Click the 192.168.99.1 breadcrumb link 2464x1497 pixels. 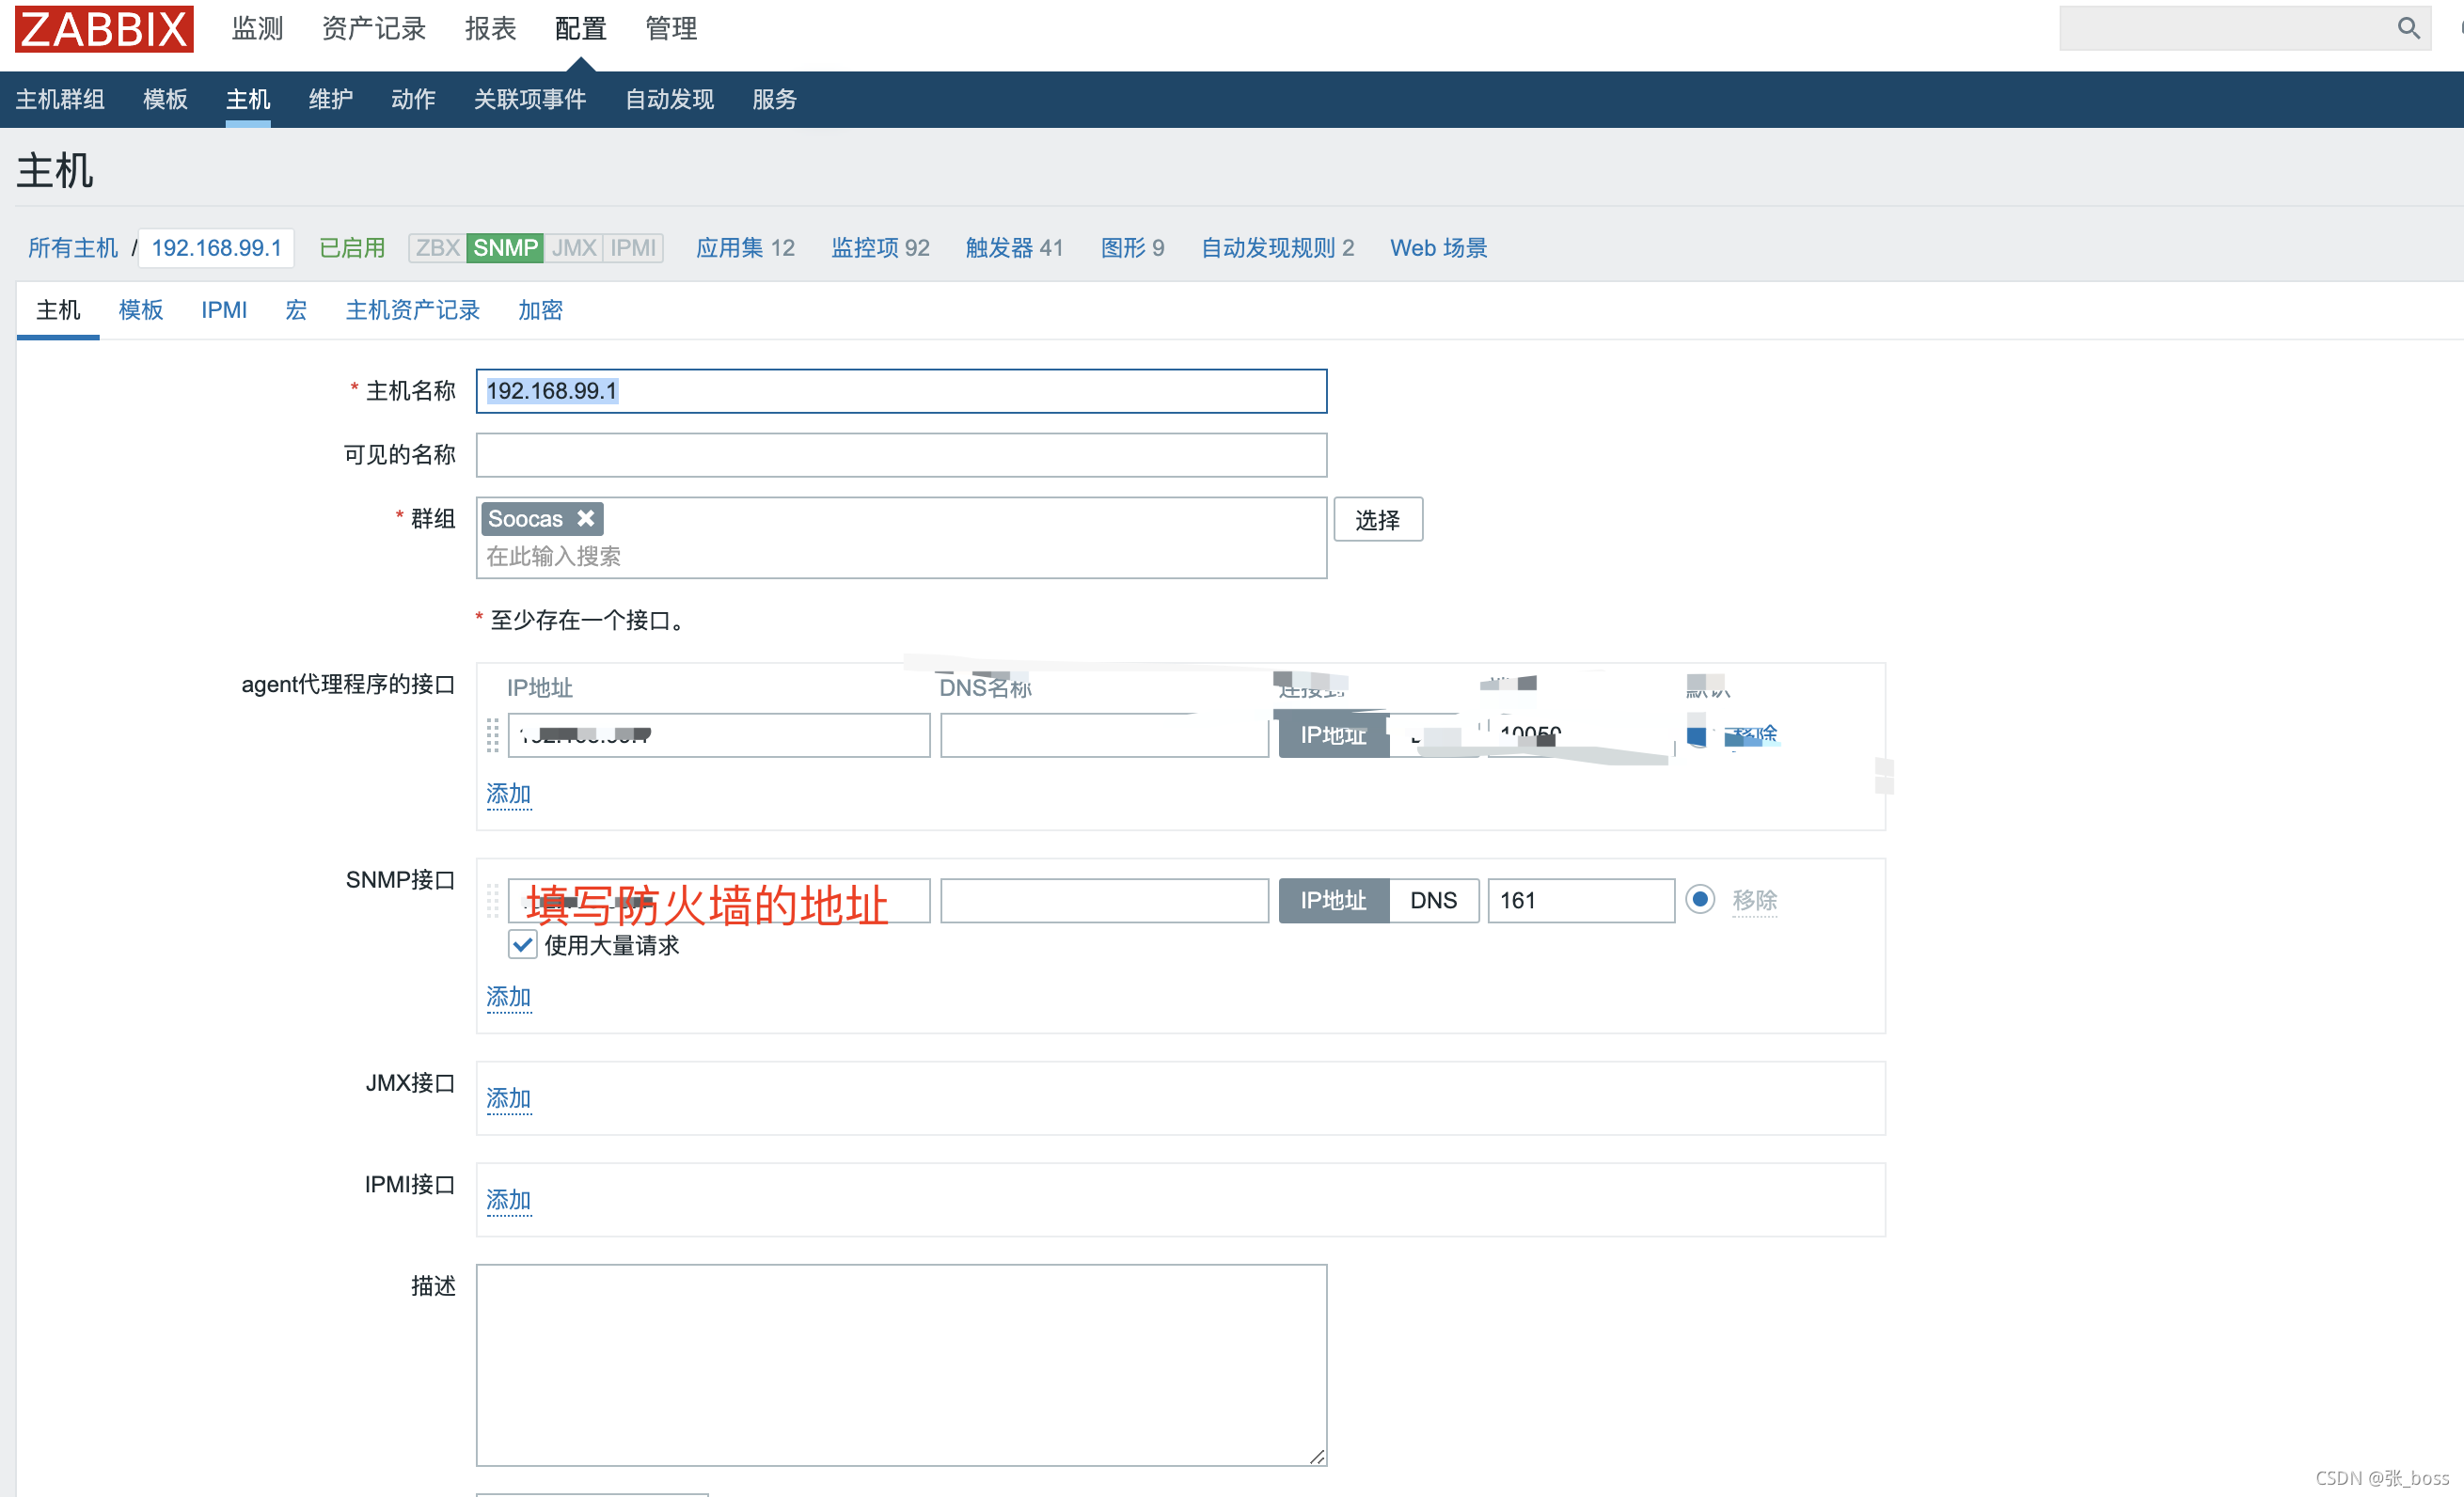[216, 247]
